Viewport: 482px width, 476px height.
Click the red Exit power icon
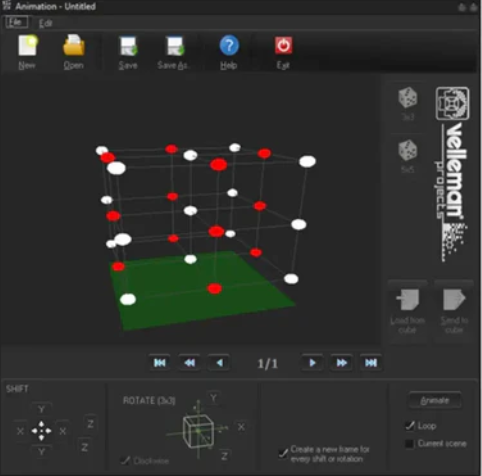tap(283, 45)
